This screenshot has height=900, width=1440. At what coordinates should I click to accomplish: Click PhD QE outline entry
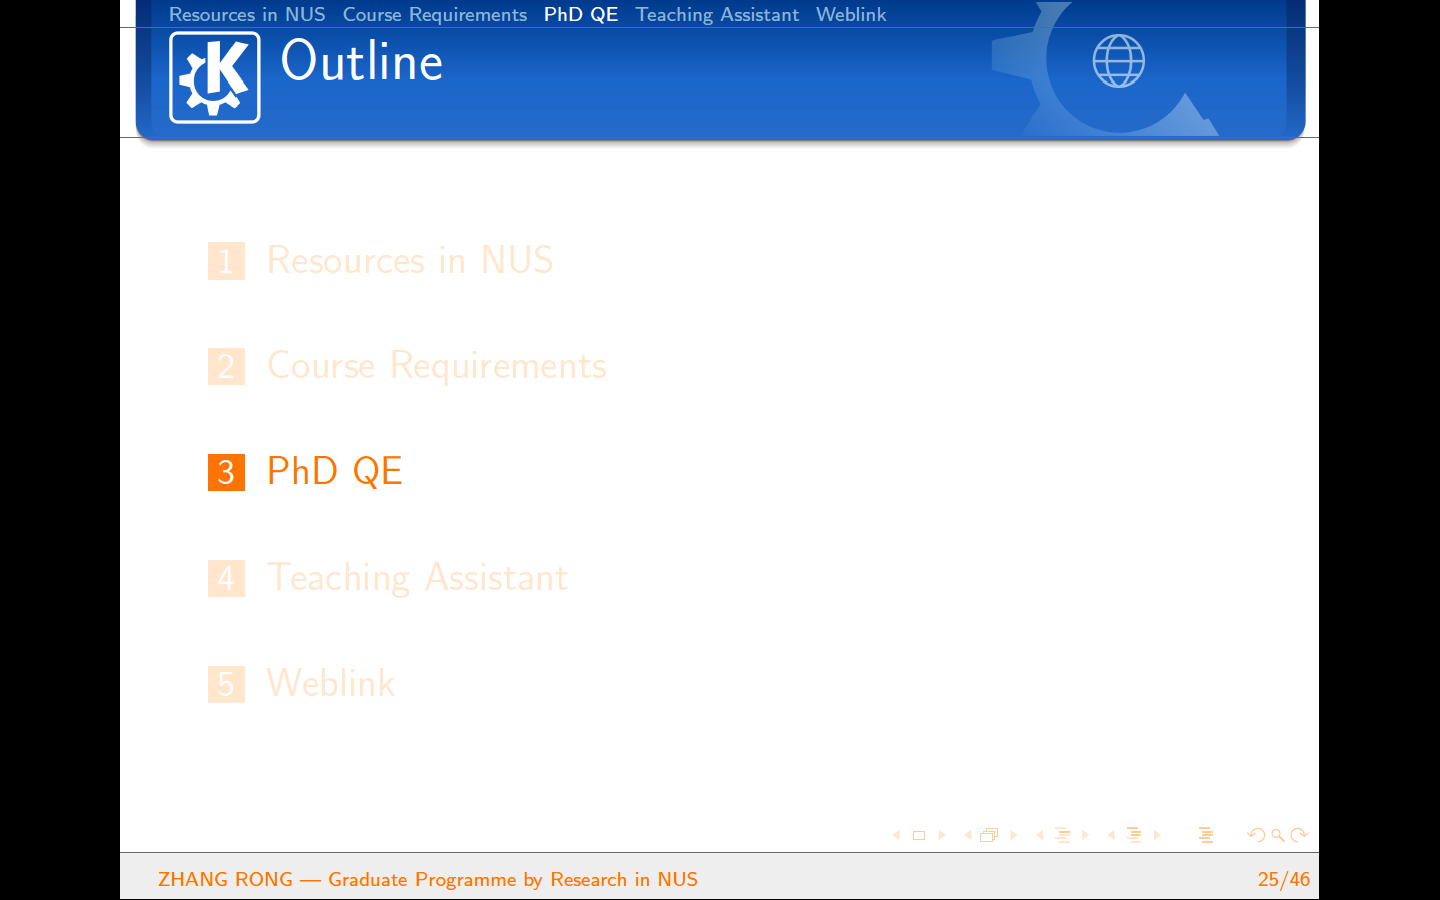pyautogui.click(x=334, y=471)
